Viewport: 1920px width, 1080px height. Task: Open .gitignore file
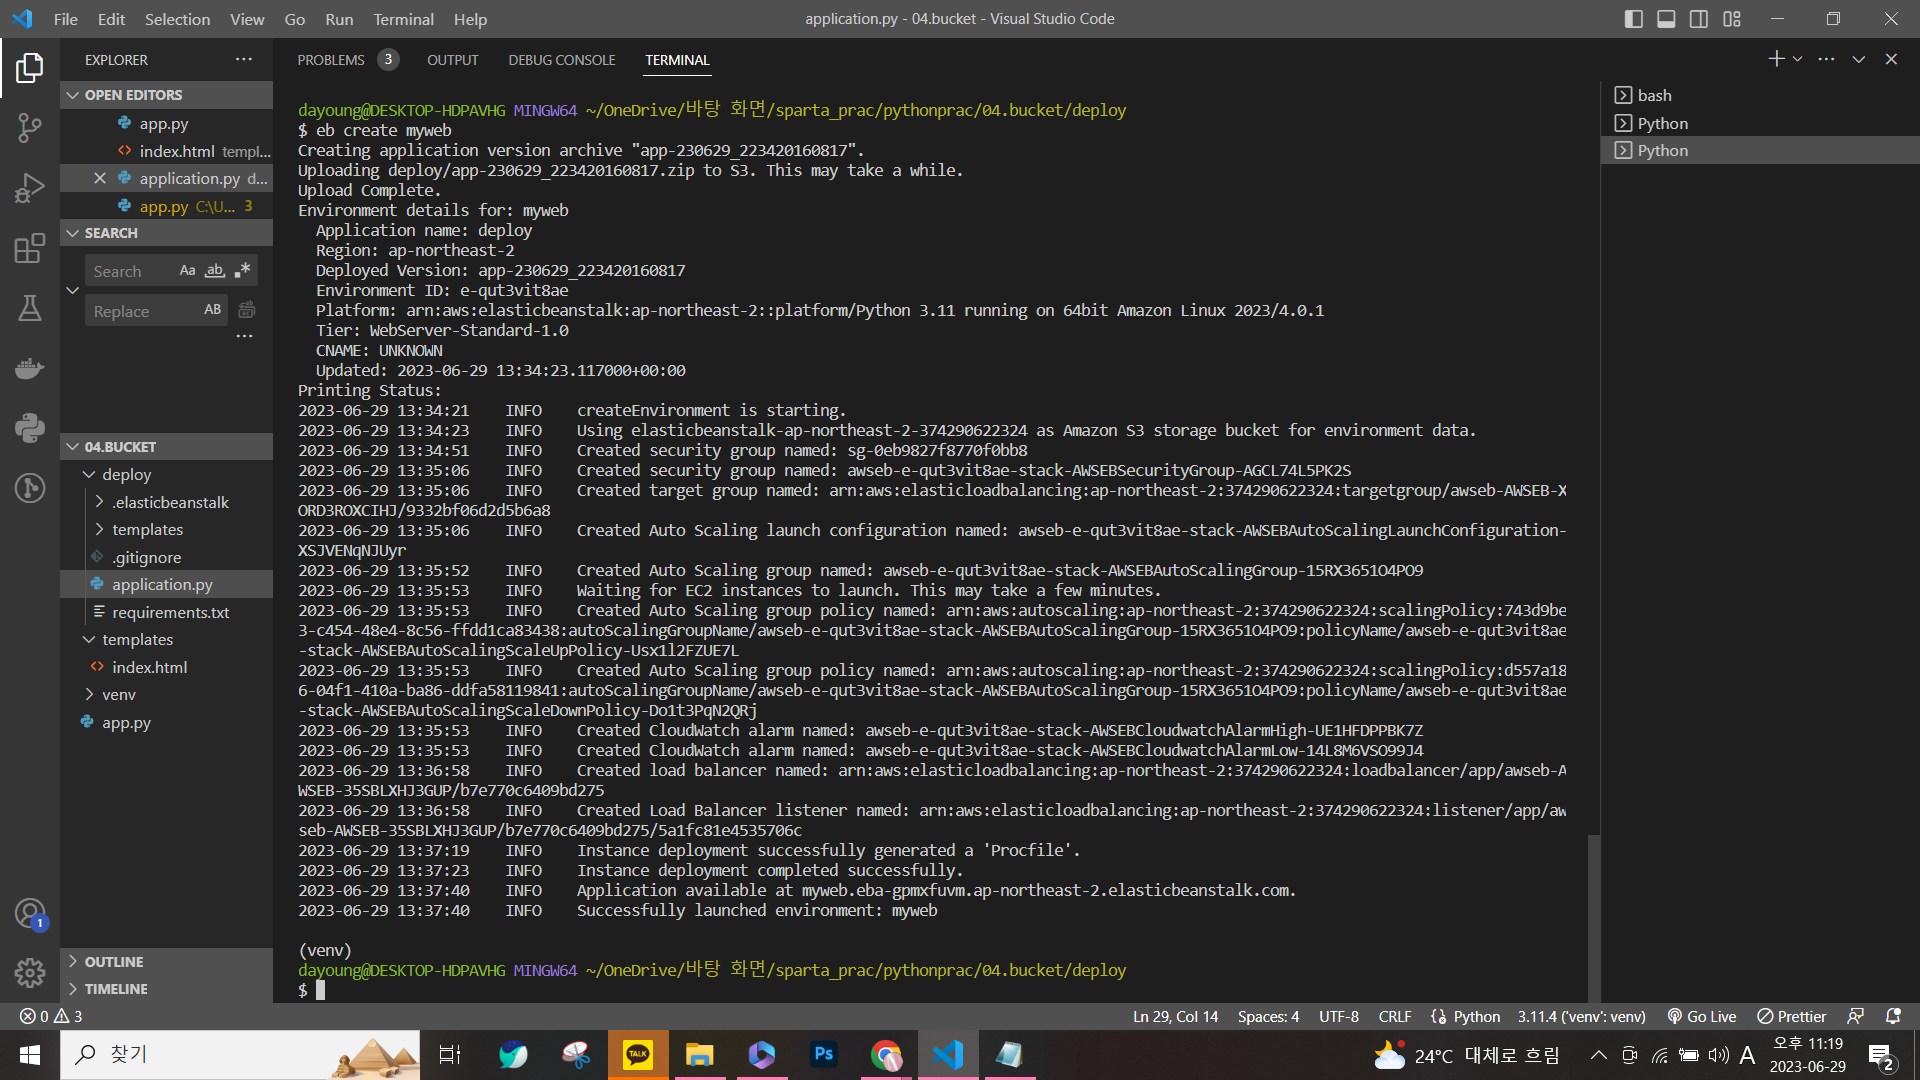(146, 557)
